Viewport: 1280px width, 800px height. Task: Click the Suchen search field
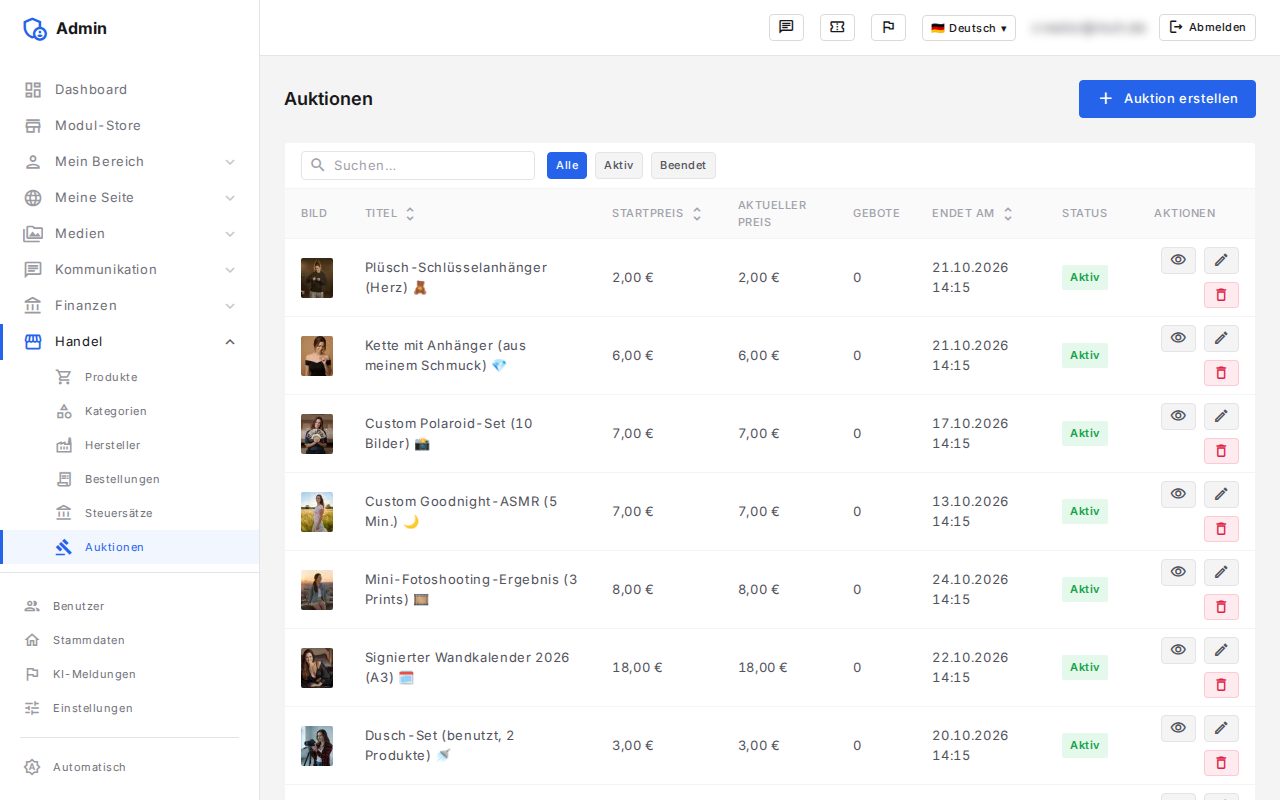click(x=418, y=166)
